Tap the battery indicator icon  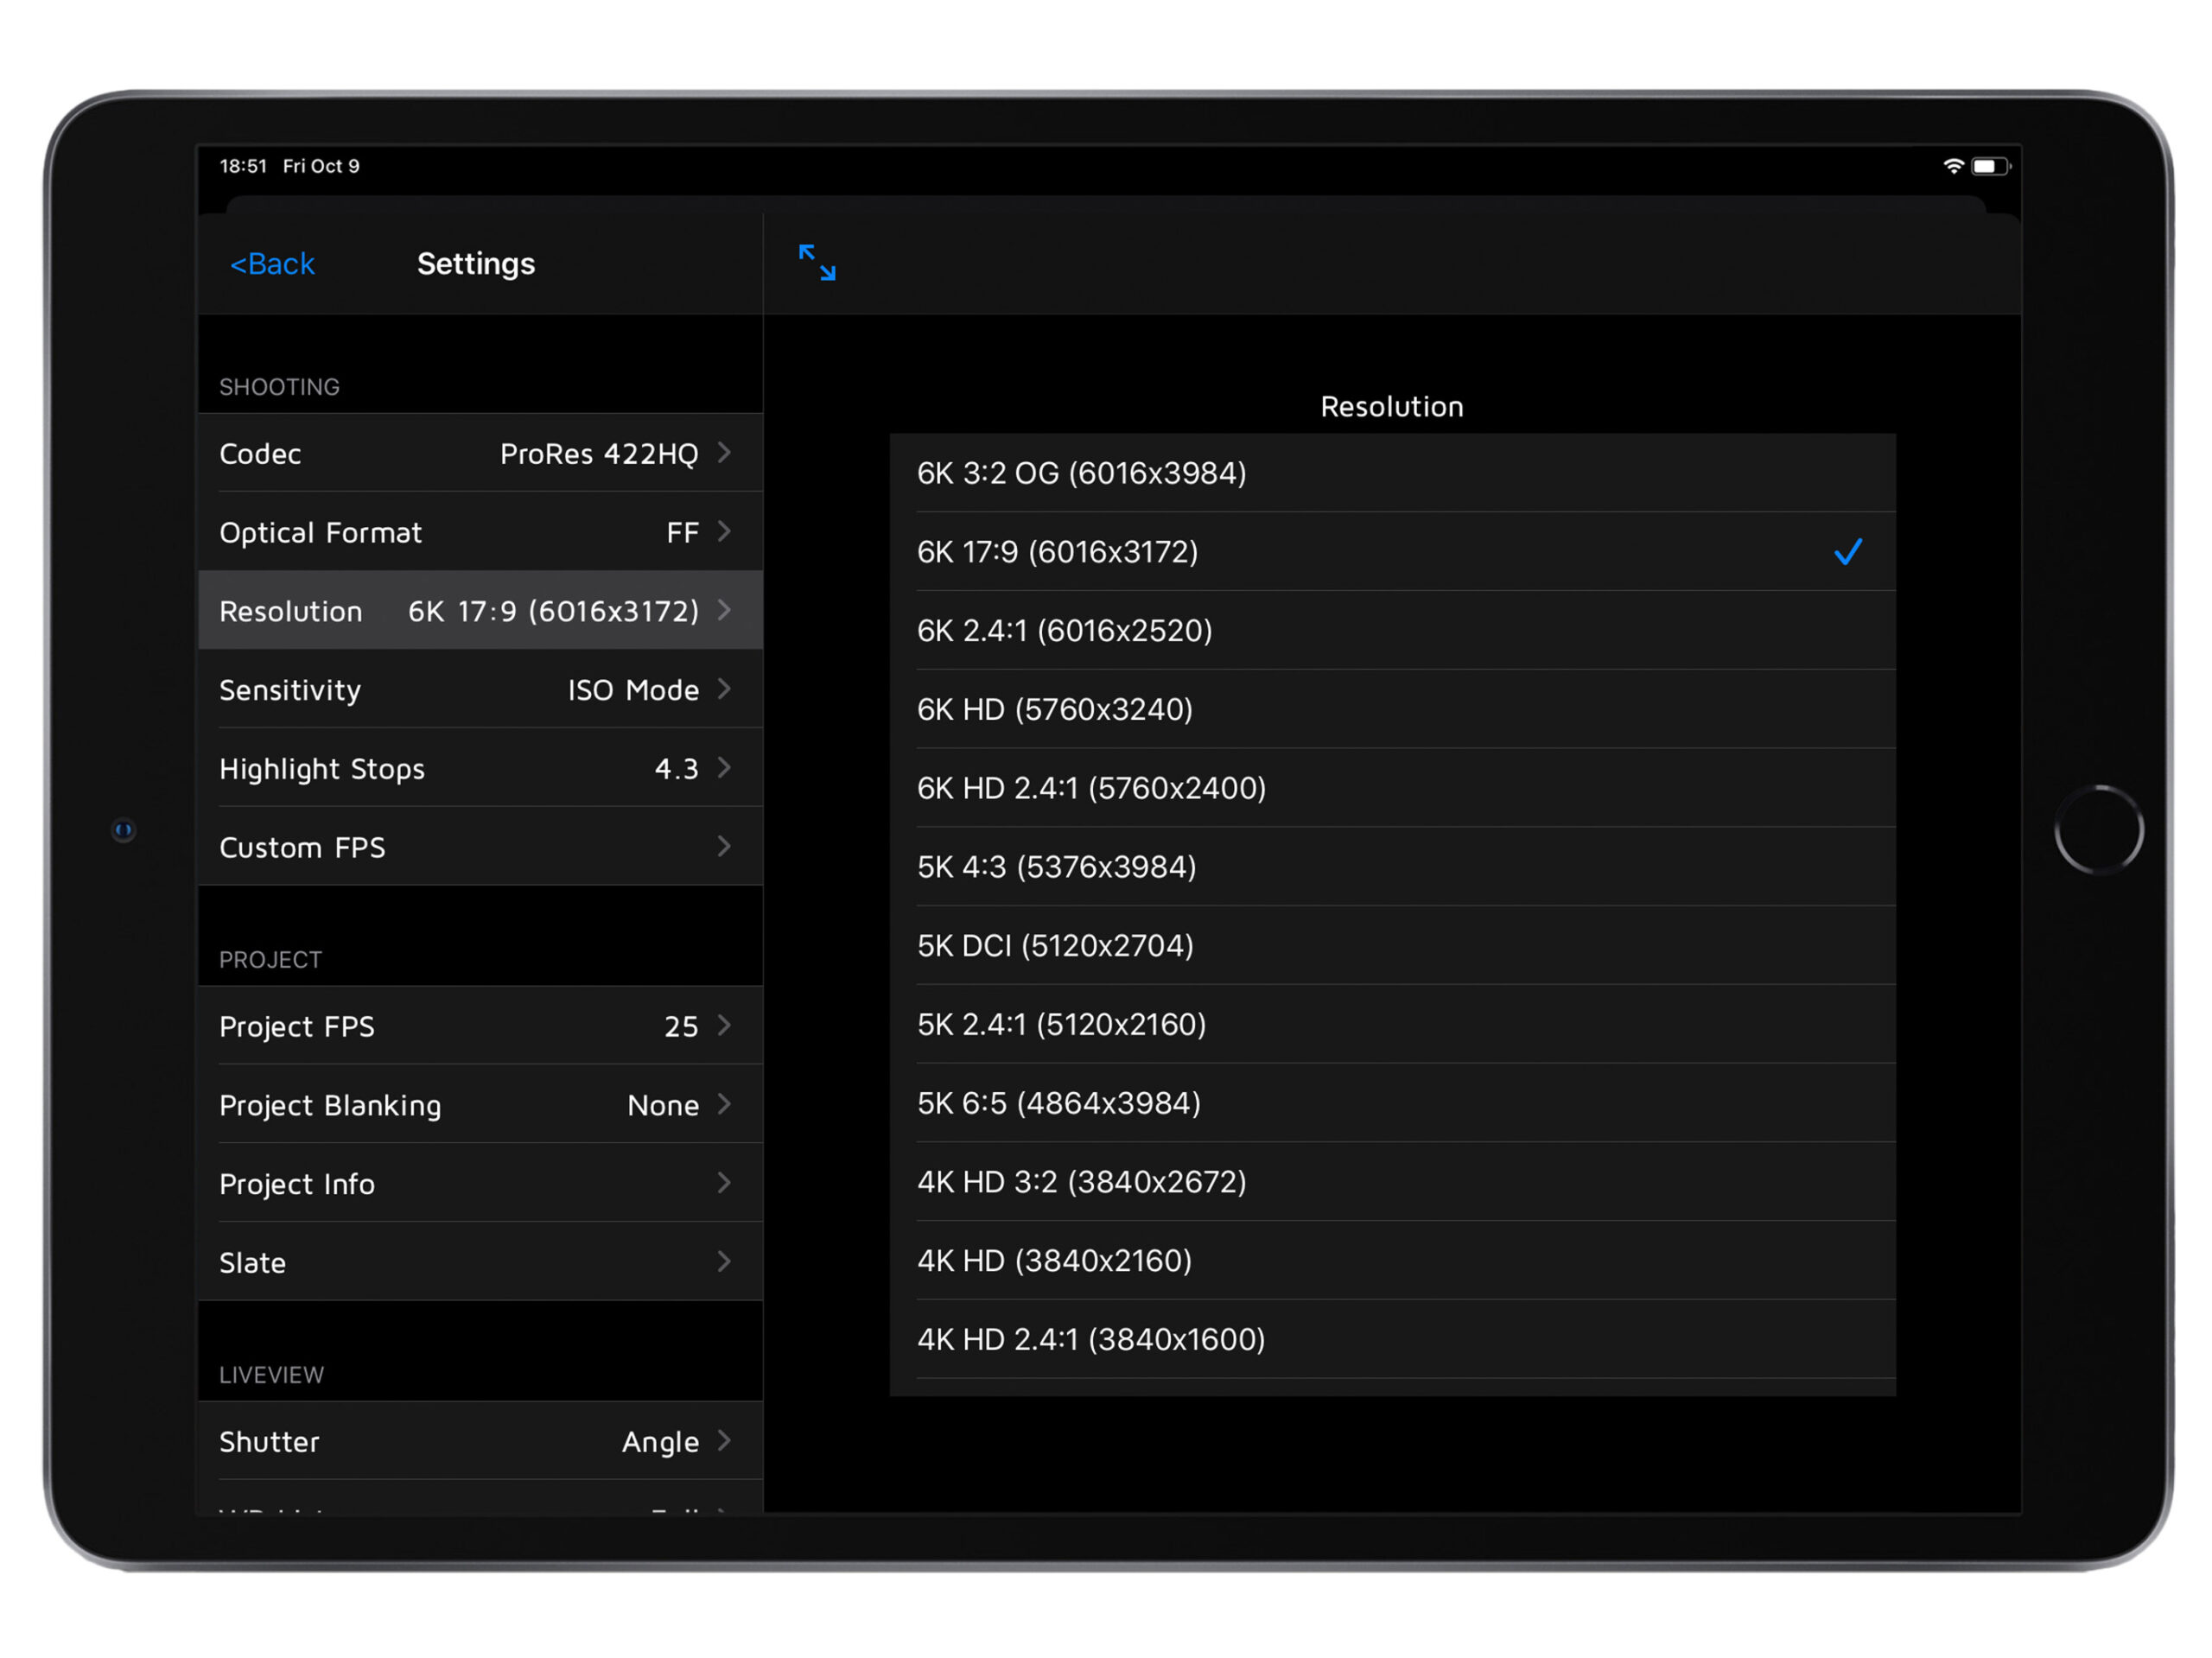tap(1989, 166)
